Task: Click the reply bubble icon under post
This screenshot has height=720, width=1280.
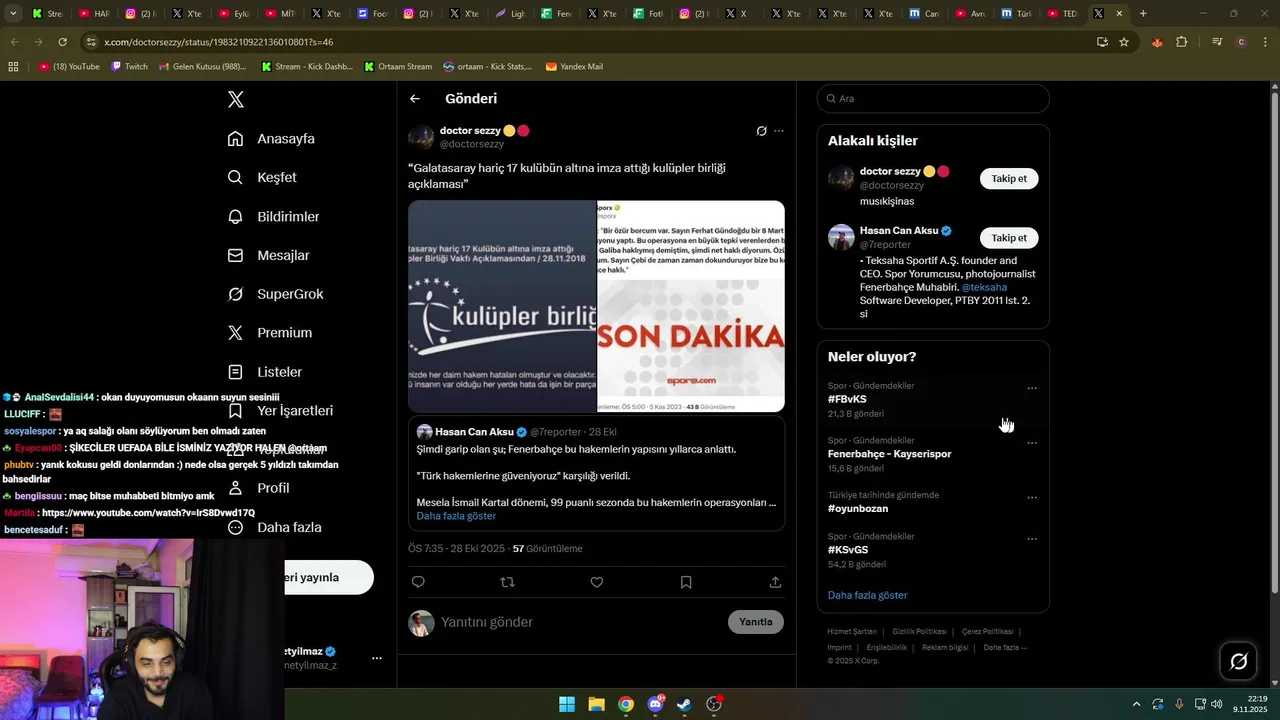Action: click(418, 582)
